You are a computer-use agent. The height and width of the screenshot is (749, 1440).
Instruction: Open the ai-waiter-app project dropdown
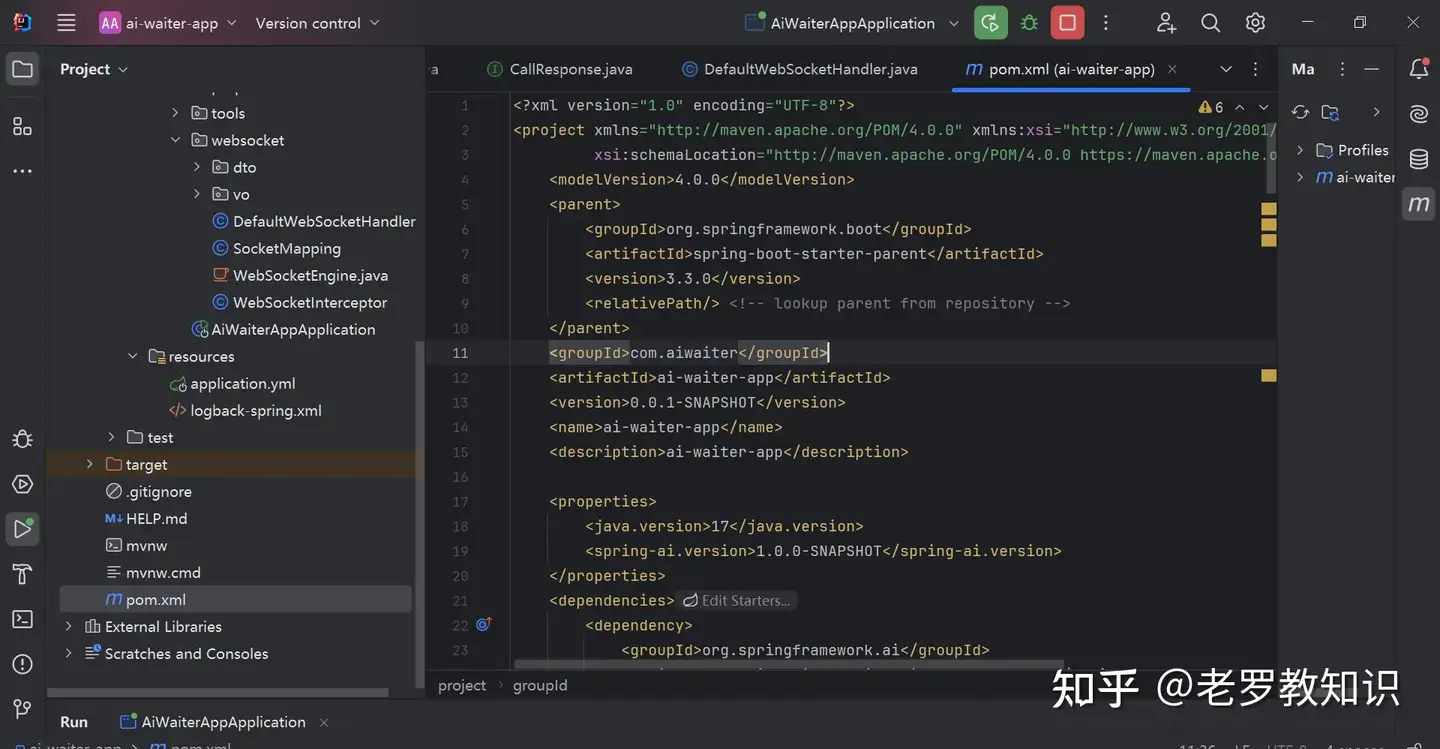click(168, 23)
